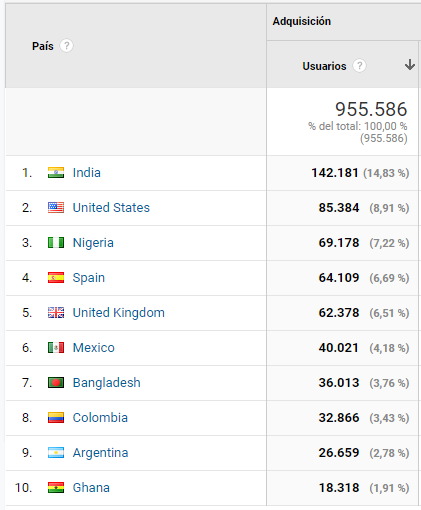Follow the United Kingdom link
Screen dimensions: 421x510
119,313
